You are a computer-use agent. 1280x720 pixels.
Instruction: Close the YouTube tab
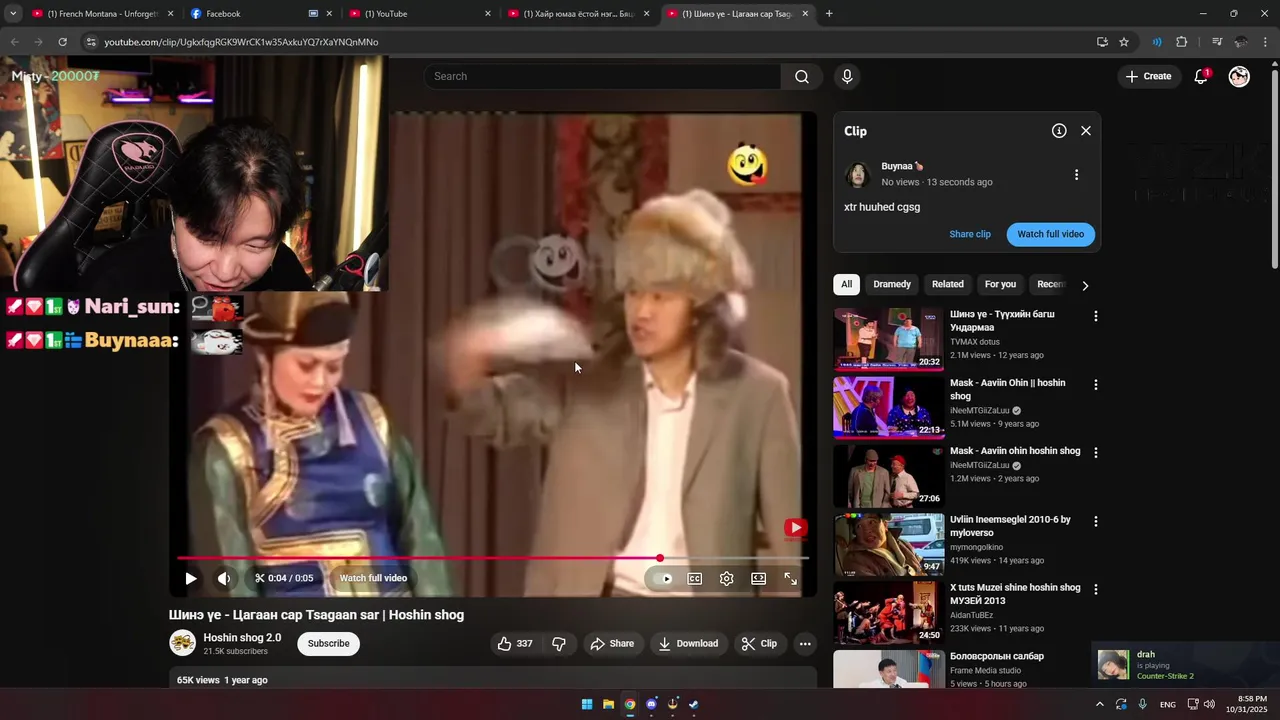pyautogui.click(x=488, y=14)
